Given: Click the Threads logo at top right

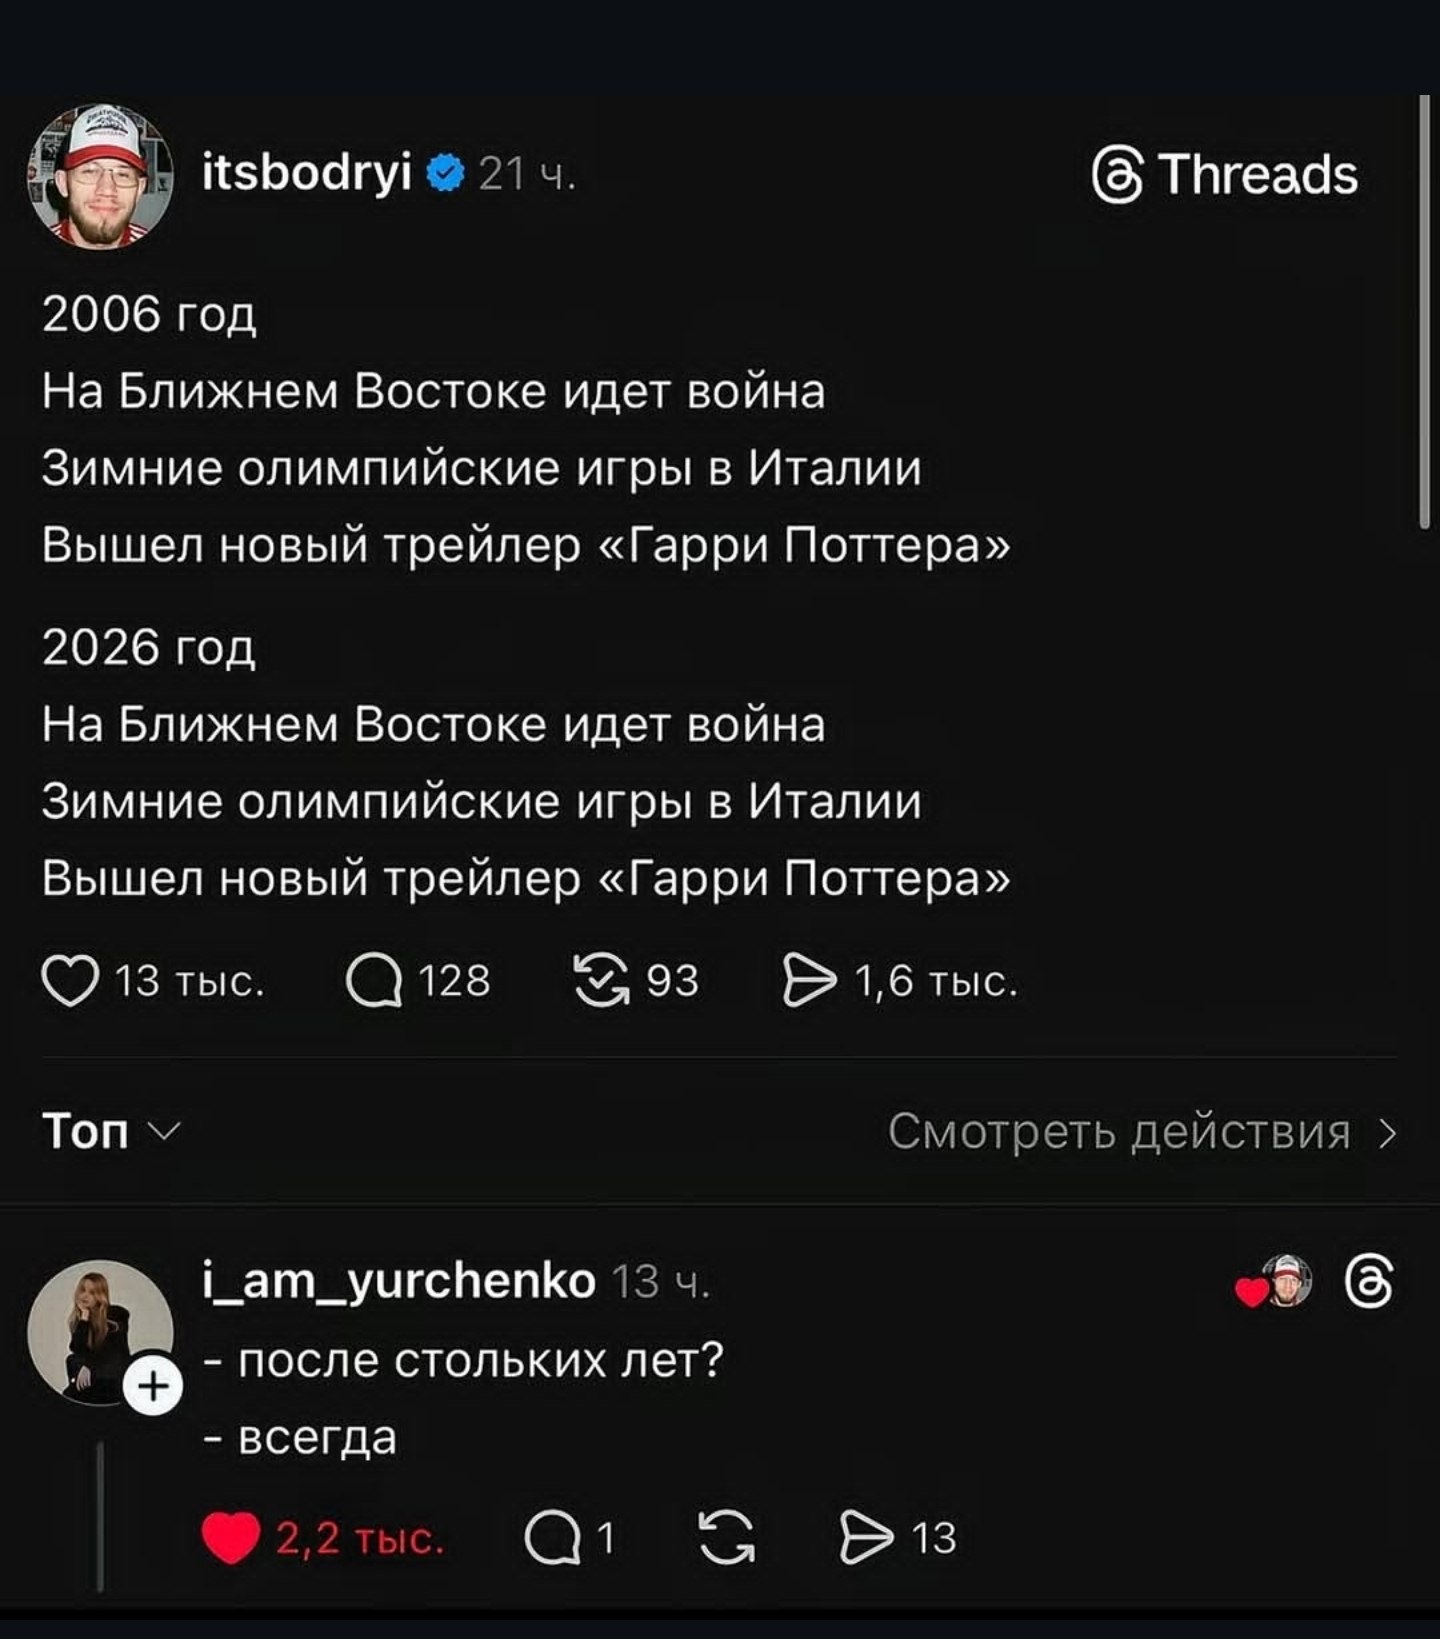Looking at the screenshot, I should (x=1226, y=176).
